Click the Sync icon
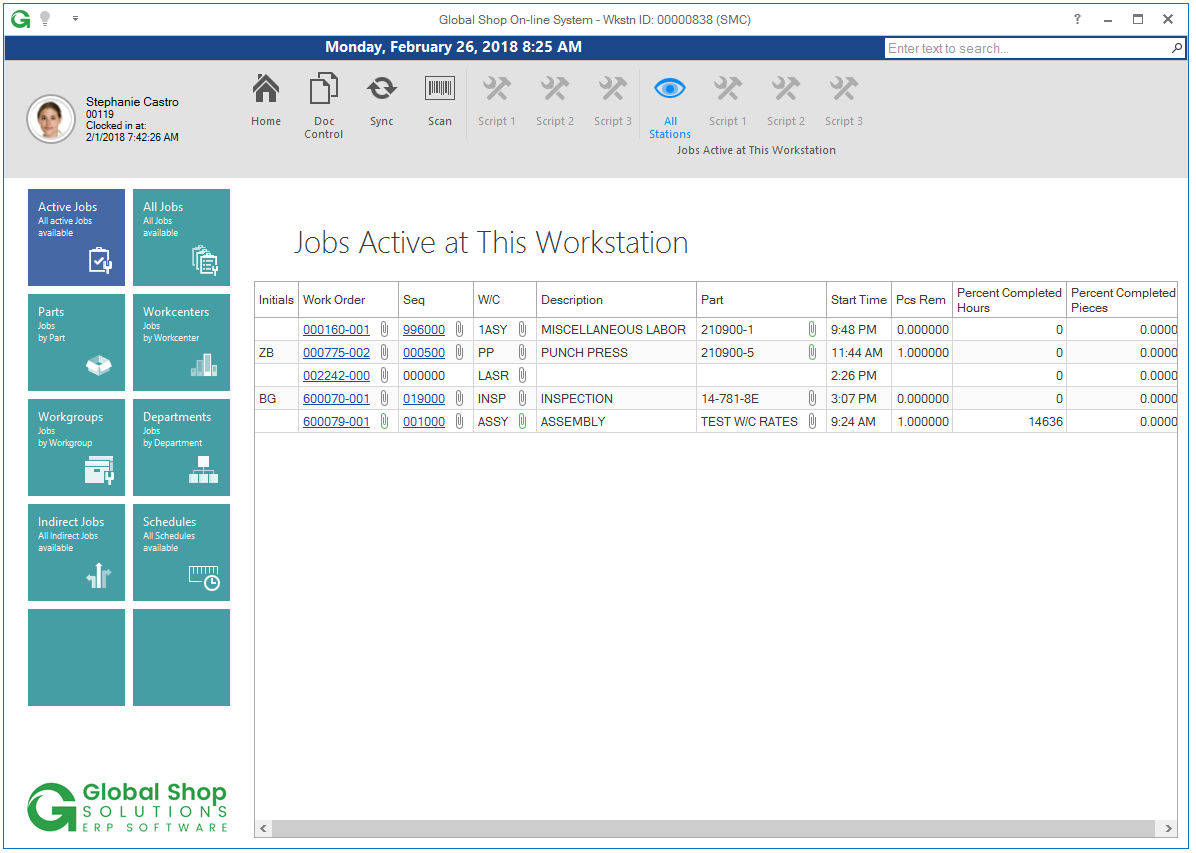This screenshot has height=853, width=1196. [381, 97]
